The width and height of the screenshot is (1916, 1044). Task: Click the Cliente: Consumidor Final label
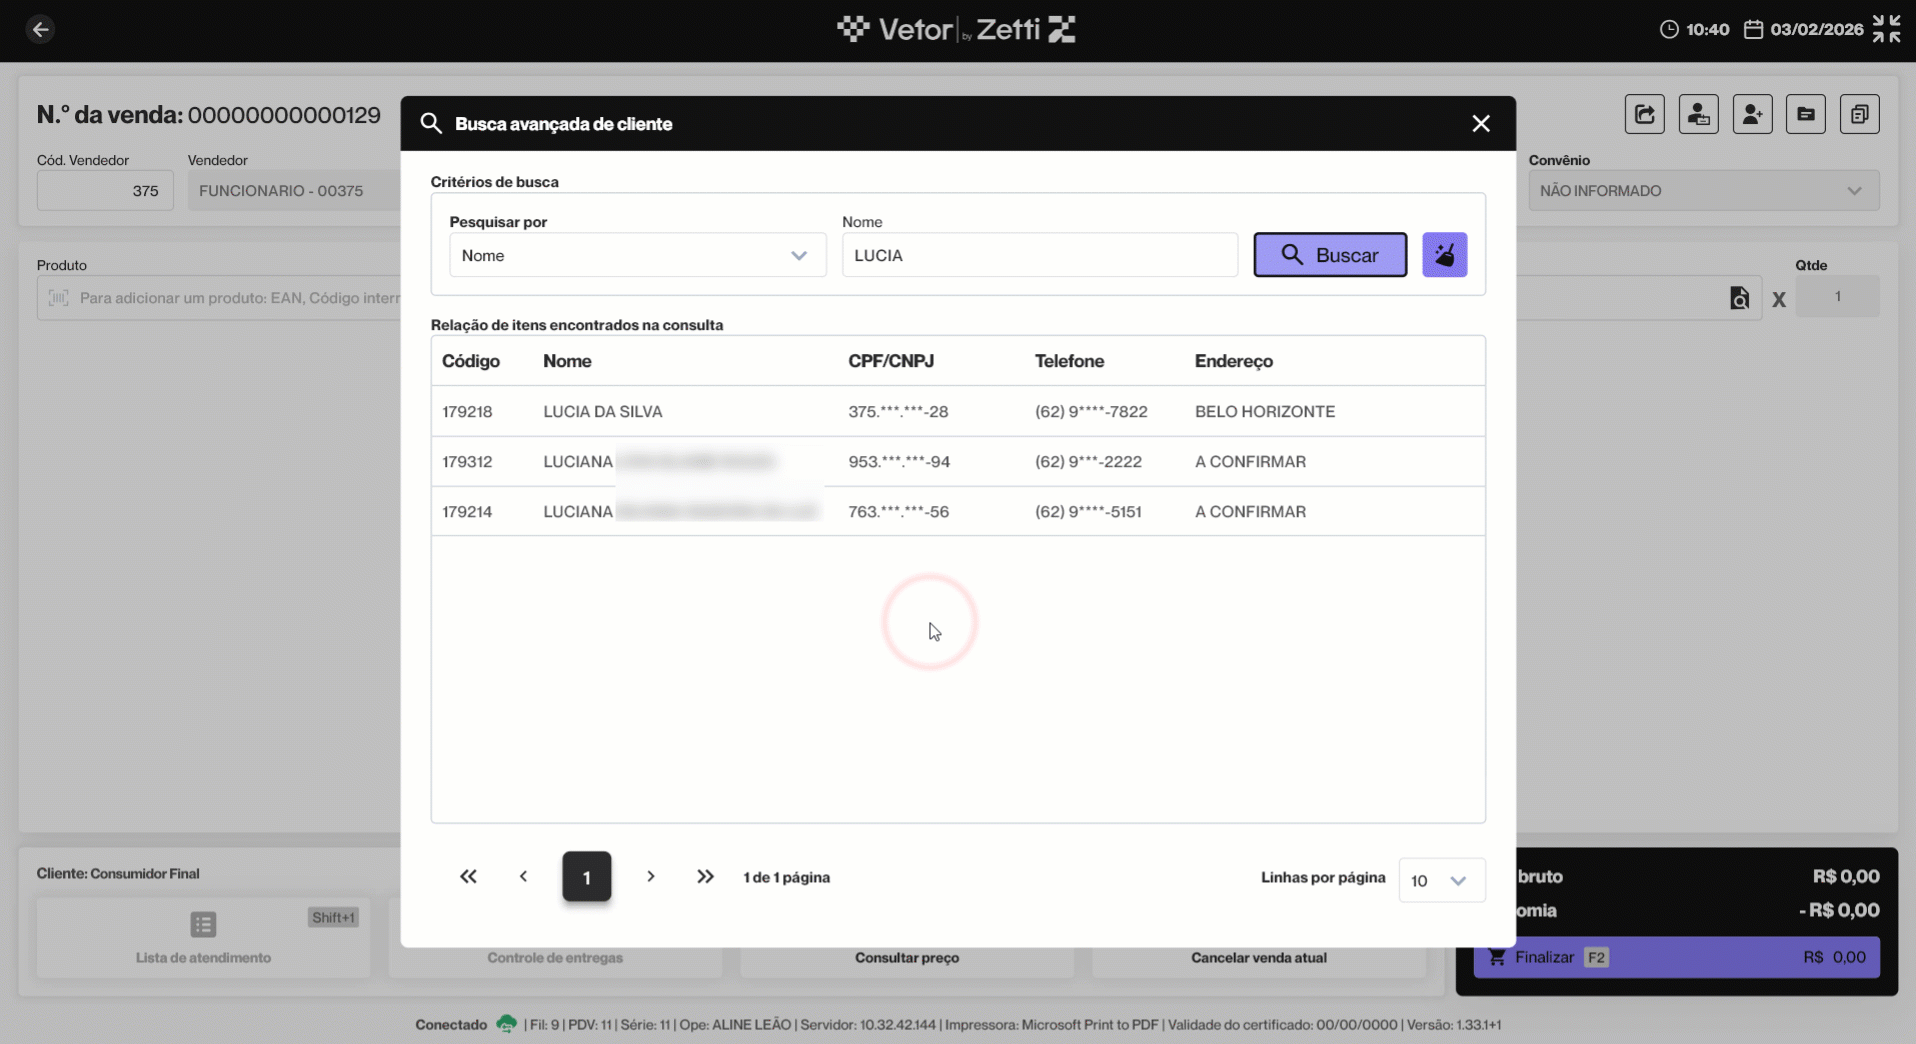[x=118, y=873]
